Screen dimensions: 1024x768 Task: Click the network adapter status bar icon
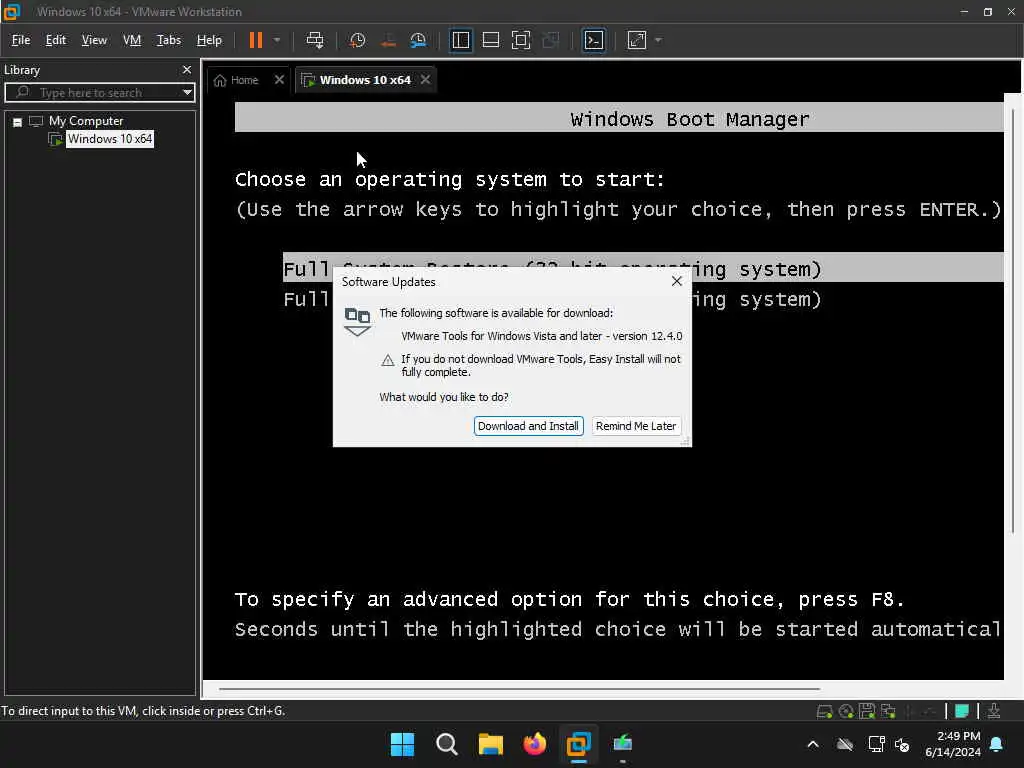[x=888, y=711]
